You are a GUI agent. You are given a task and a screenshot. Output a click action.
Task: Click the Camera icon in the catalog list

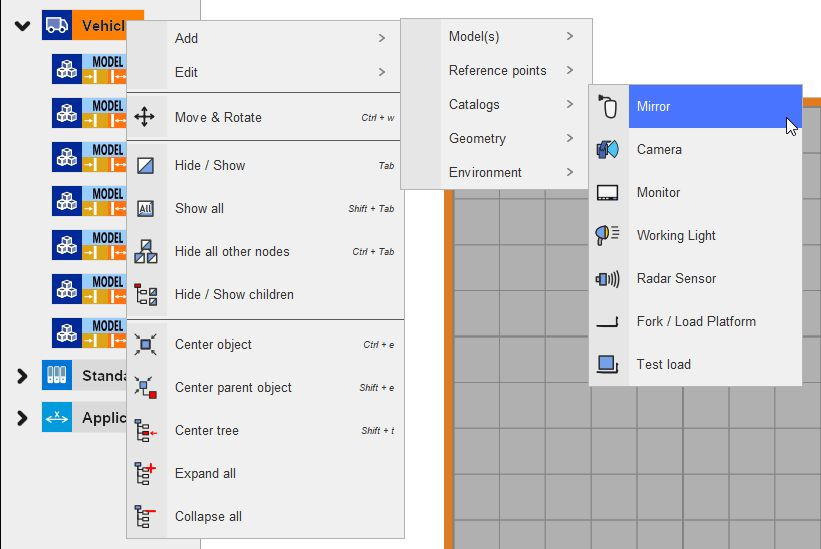(608, 149)
